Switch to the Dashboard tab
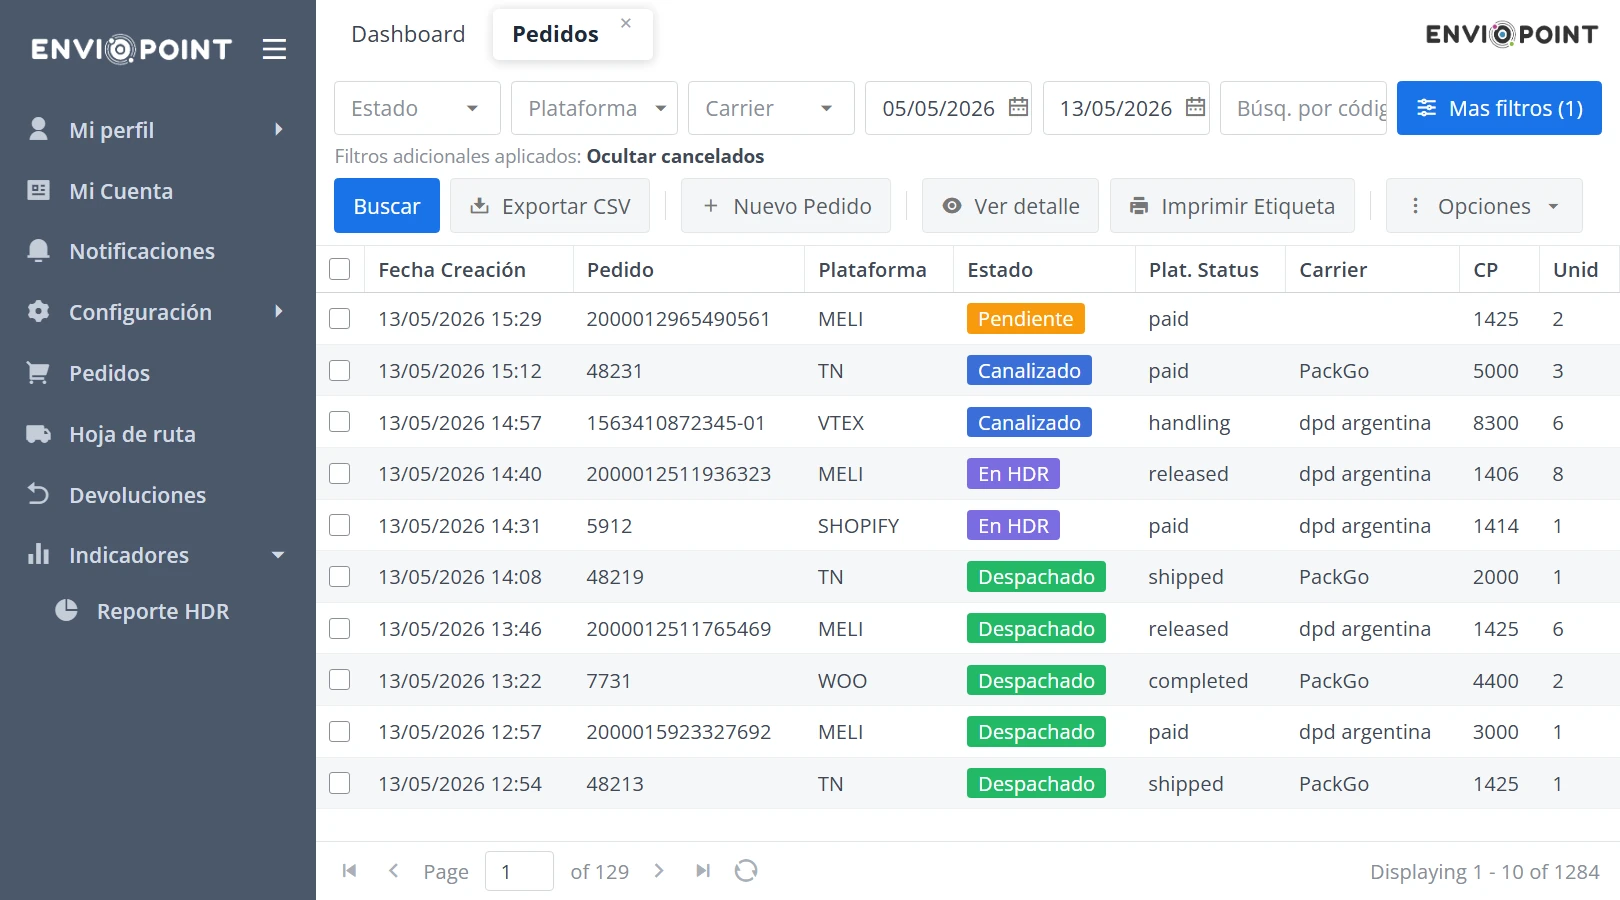 [408, 34]
